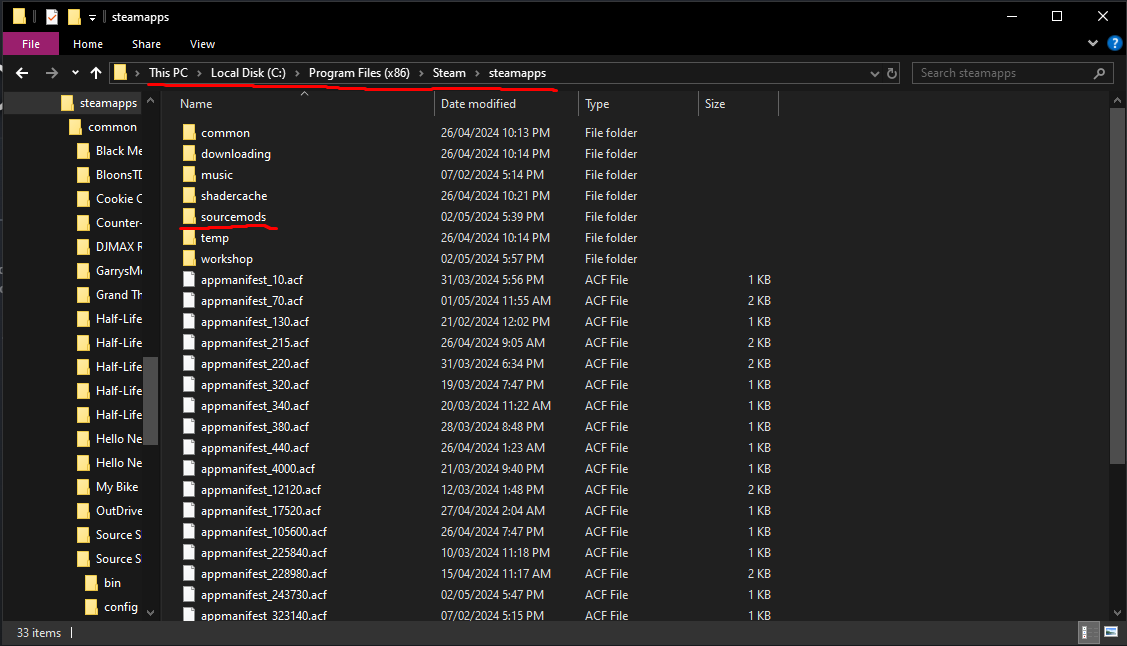Click This PC in the address bar

coord(168,73)
